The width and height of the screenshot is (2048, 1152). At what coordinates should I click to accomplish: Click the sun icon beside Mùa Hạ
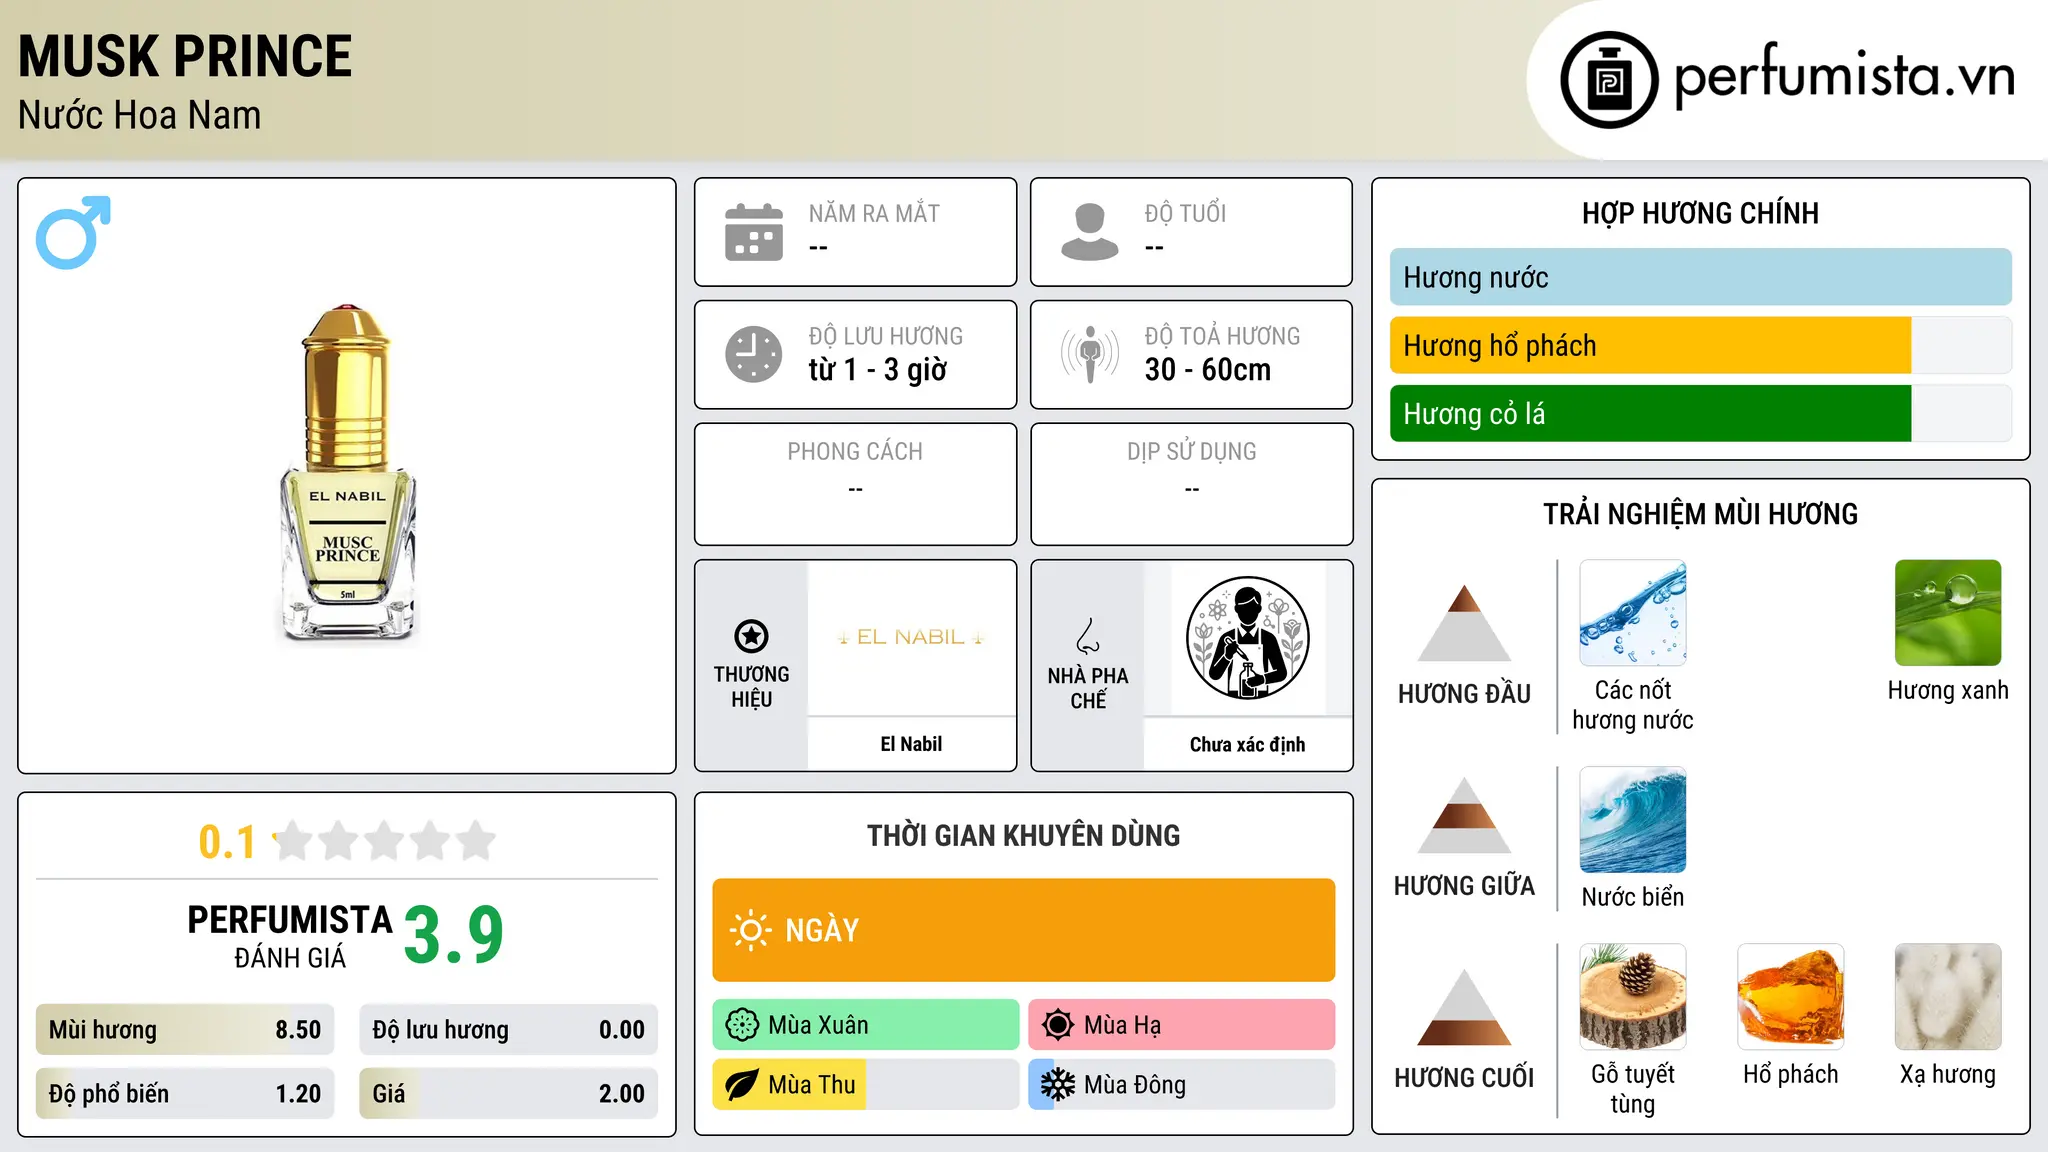pos(1058,1025)
